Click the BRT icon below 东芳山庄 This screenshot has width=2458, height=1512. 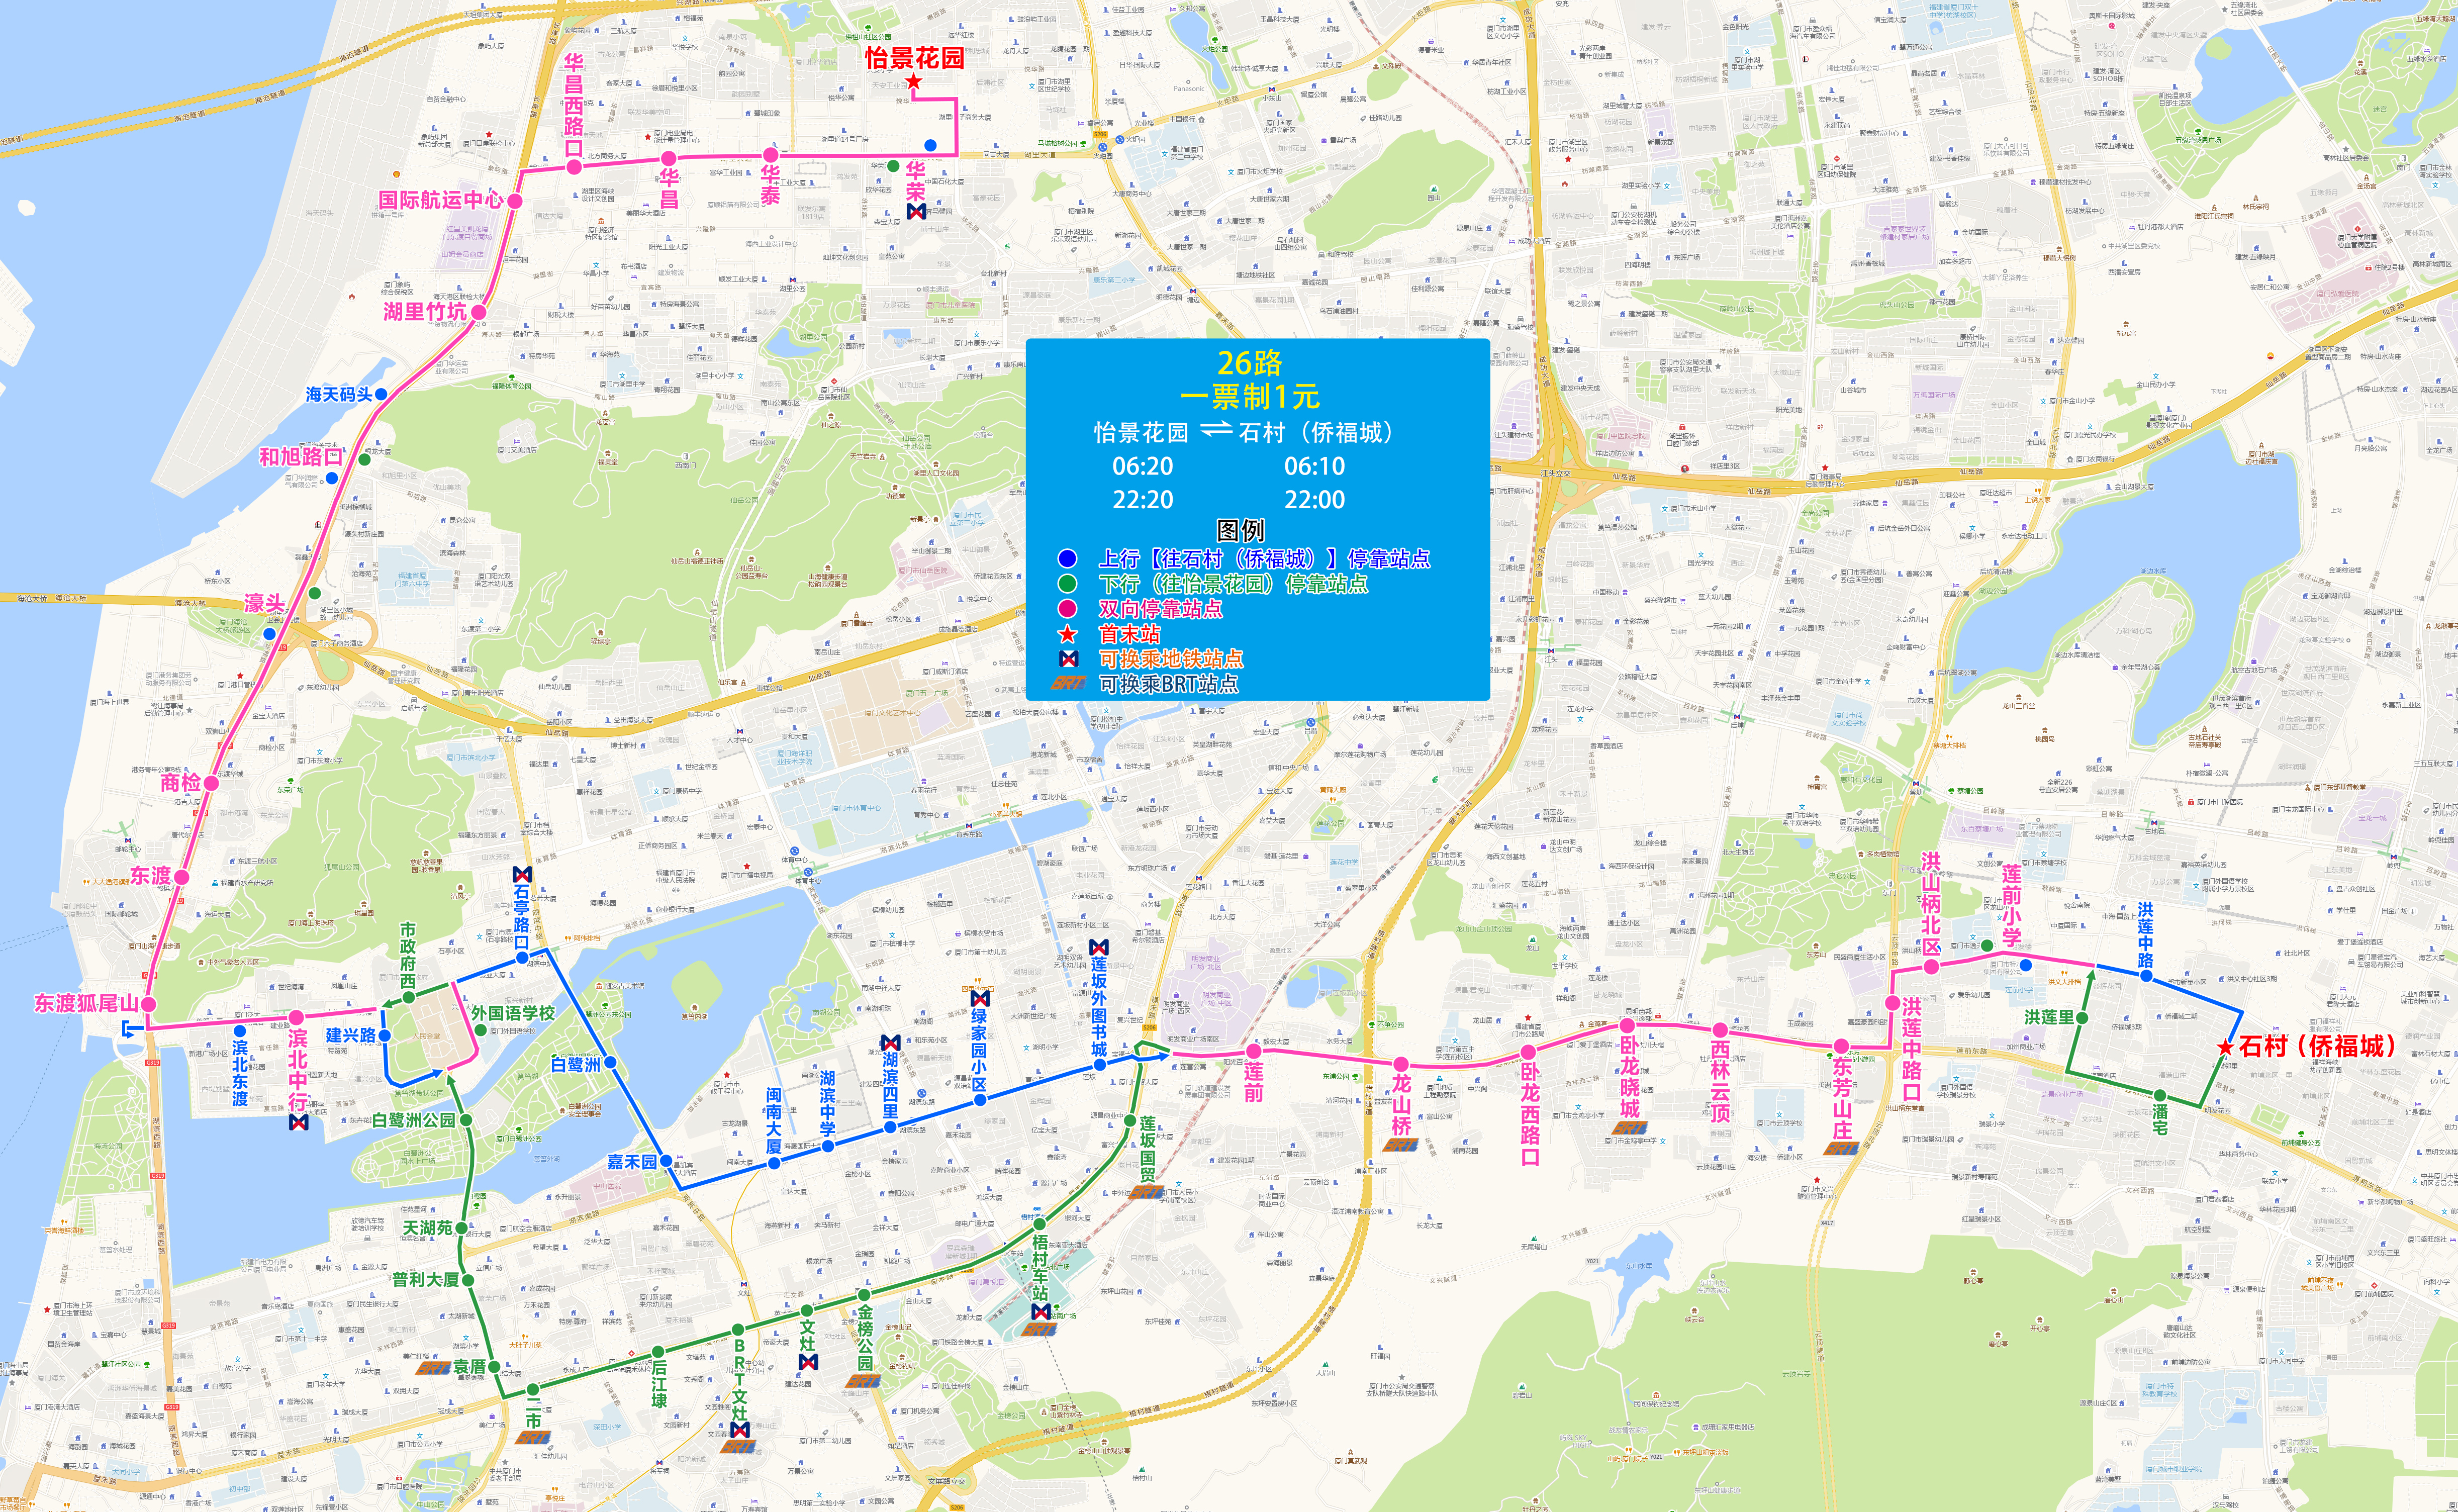coord(1842,1149)
